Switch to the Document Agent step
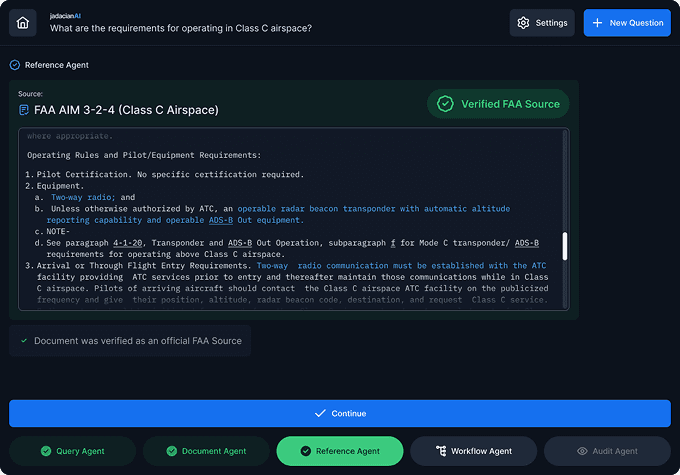 coord(206,451)
